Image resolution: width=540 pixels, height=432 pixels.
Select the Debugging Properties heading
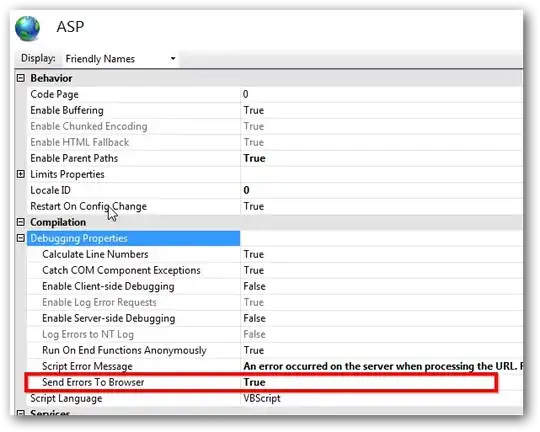(134, 238)
